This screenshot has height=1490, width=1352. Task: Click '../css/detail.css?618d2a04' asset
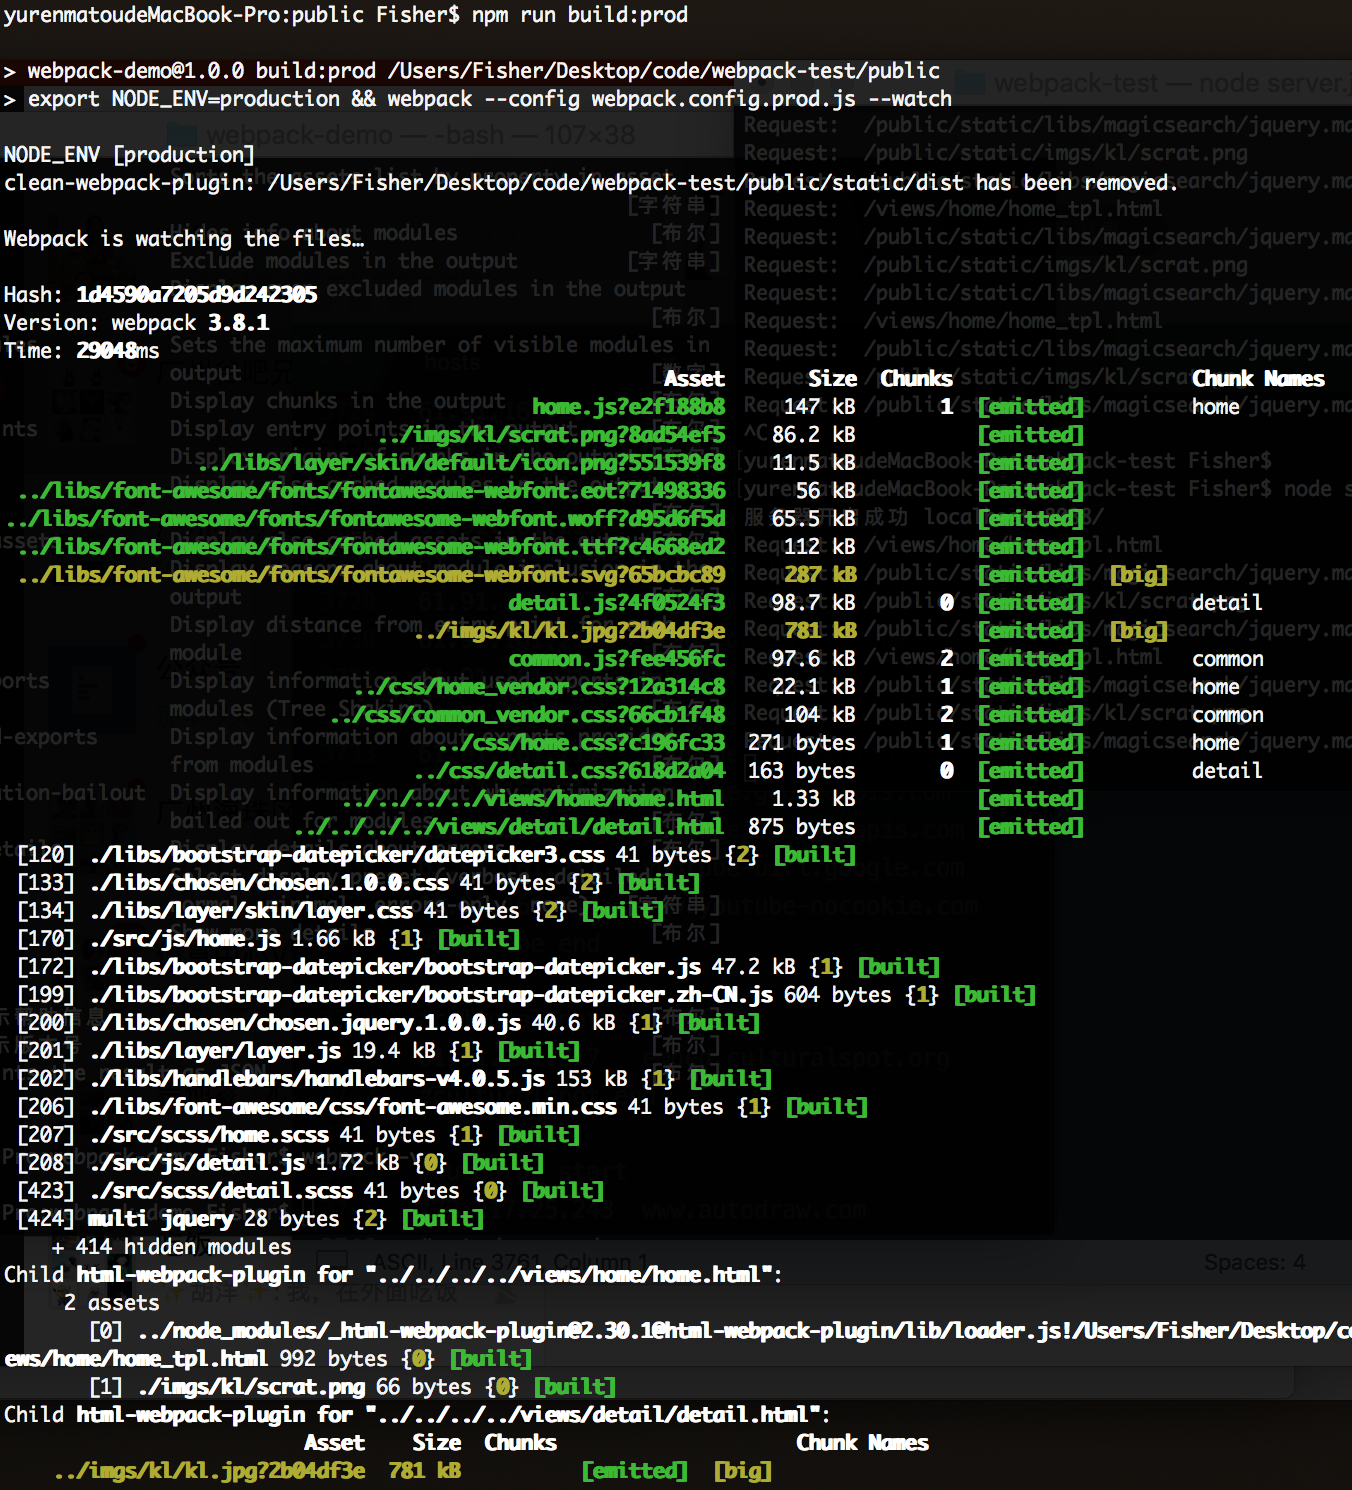click(570, 771)
